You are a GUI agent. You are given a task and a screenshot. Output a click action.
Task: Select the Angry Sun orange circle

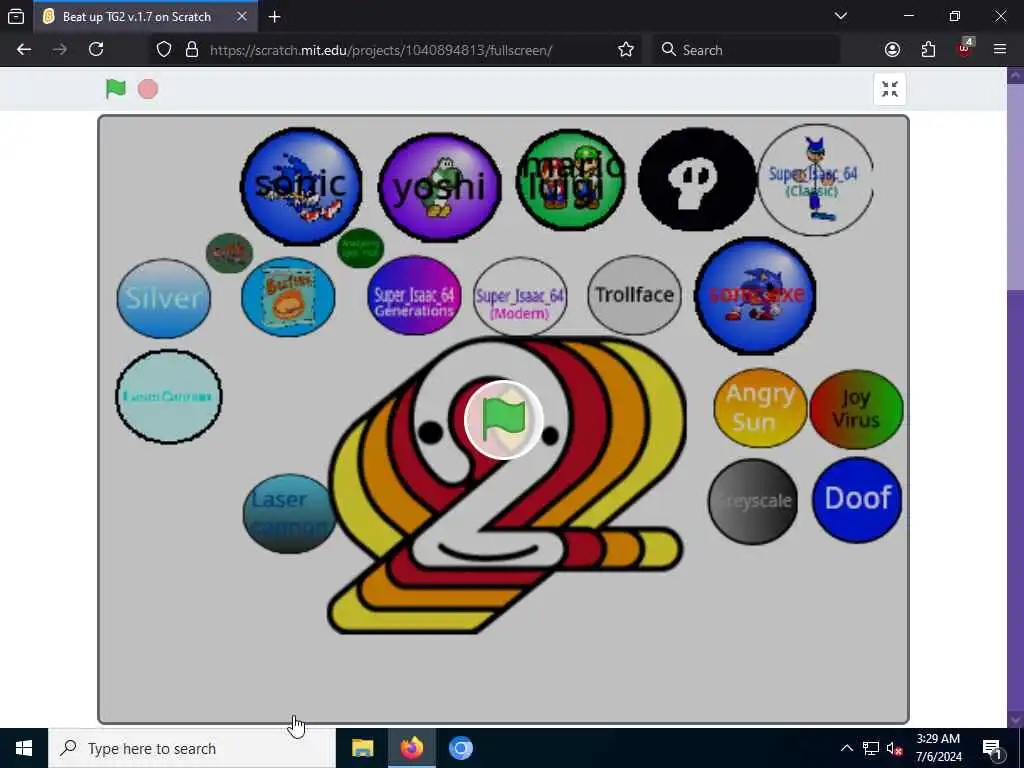tap(760, 408)
